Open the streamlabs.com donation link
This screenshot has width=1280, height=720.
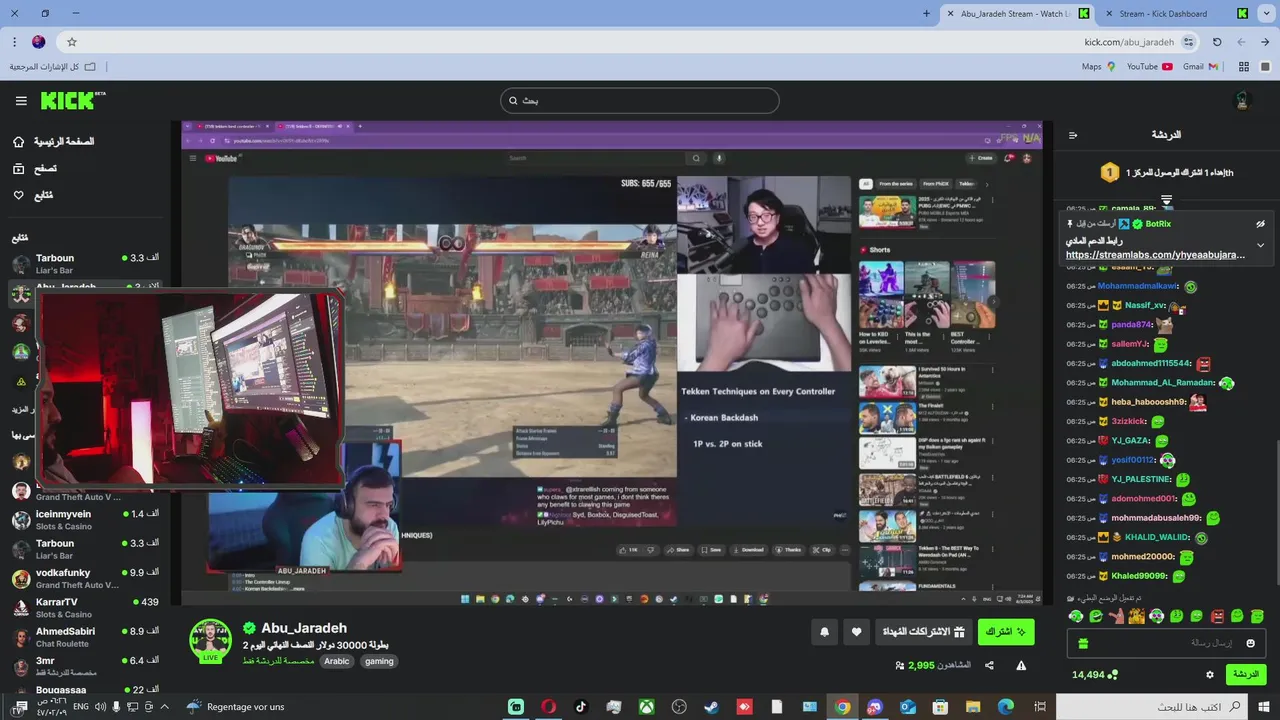click(1155, 255)
